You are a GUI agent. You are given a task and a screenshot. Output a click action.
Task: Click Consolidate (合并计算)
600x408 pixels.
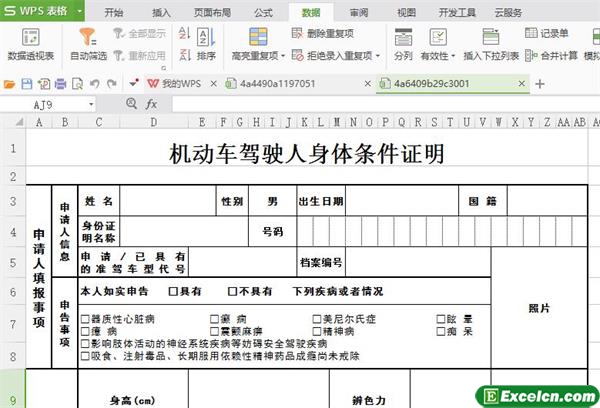pyautogui.click(x=551, y=56)
